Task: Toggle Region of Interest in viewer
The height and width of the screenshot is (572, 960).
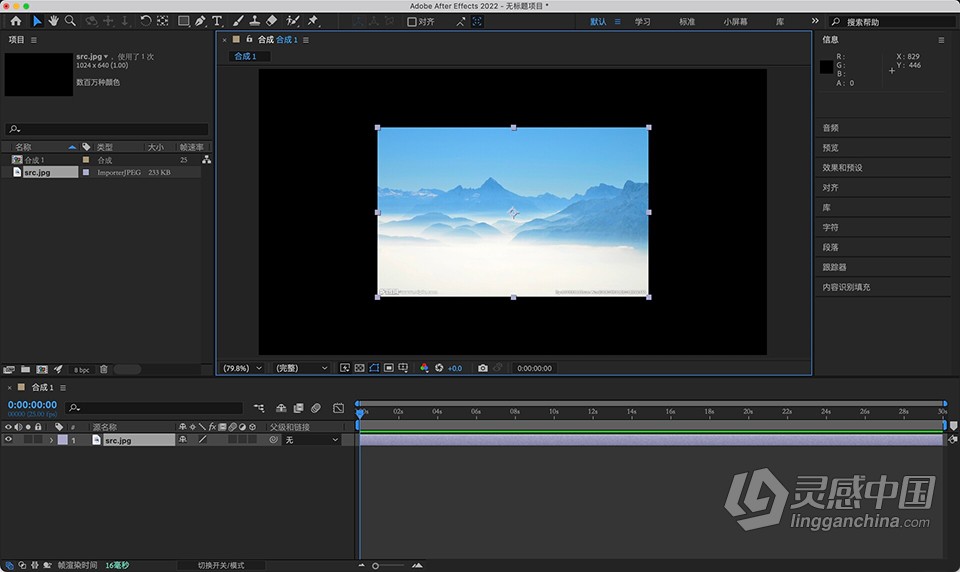Action: coord(389,368)
